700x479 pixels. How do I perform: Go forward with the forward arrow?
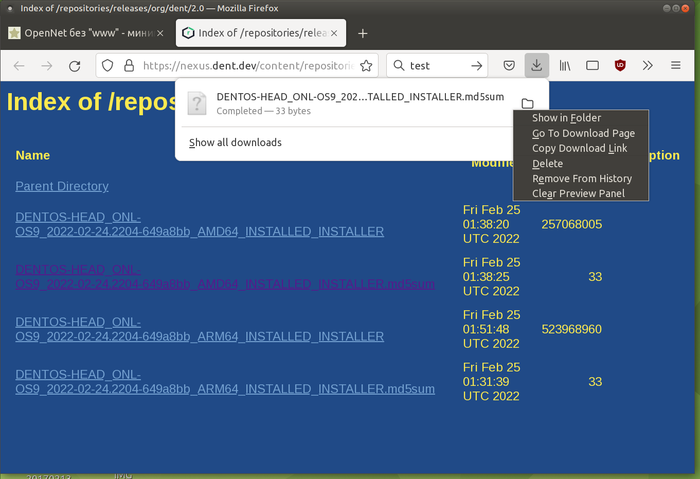coord(46,66)
